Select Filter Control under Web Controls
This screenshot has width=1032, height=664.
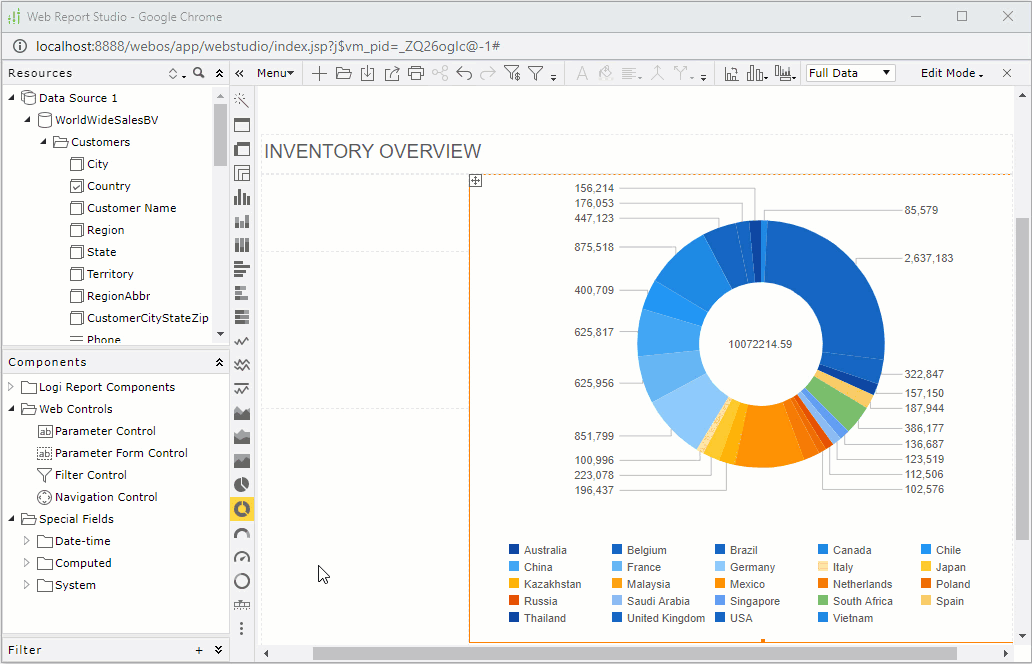pyautogui.click(x=90, y=475)
